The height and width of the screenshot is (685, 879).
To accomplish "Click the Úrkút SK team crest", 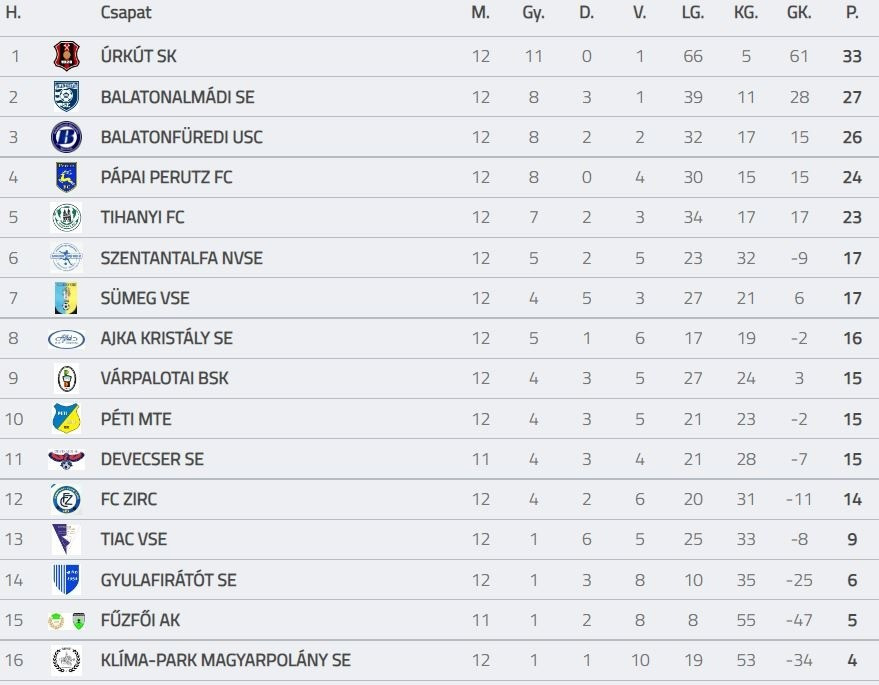I will coord(66,56).
